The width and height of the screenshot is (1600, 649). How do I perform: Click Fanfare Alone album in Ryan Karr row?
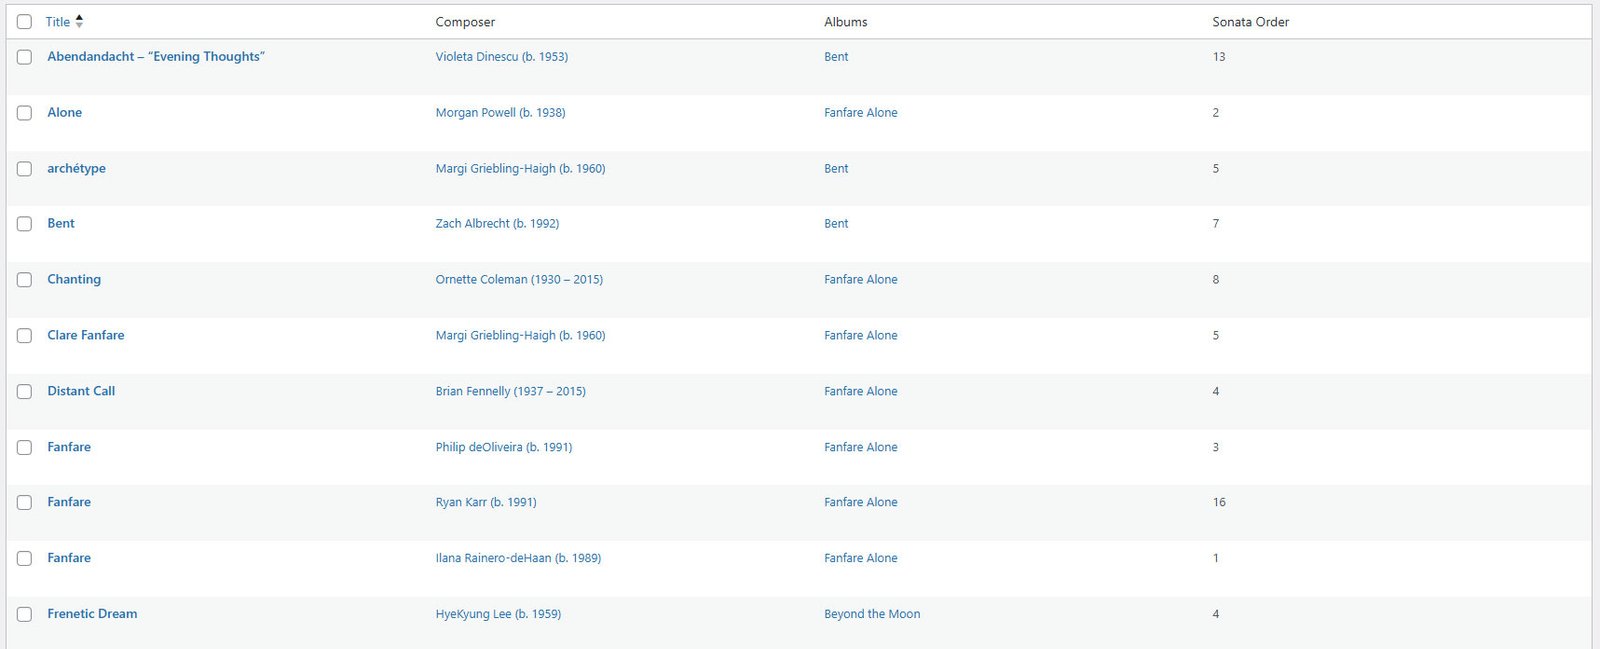[x=861, y=503]
